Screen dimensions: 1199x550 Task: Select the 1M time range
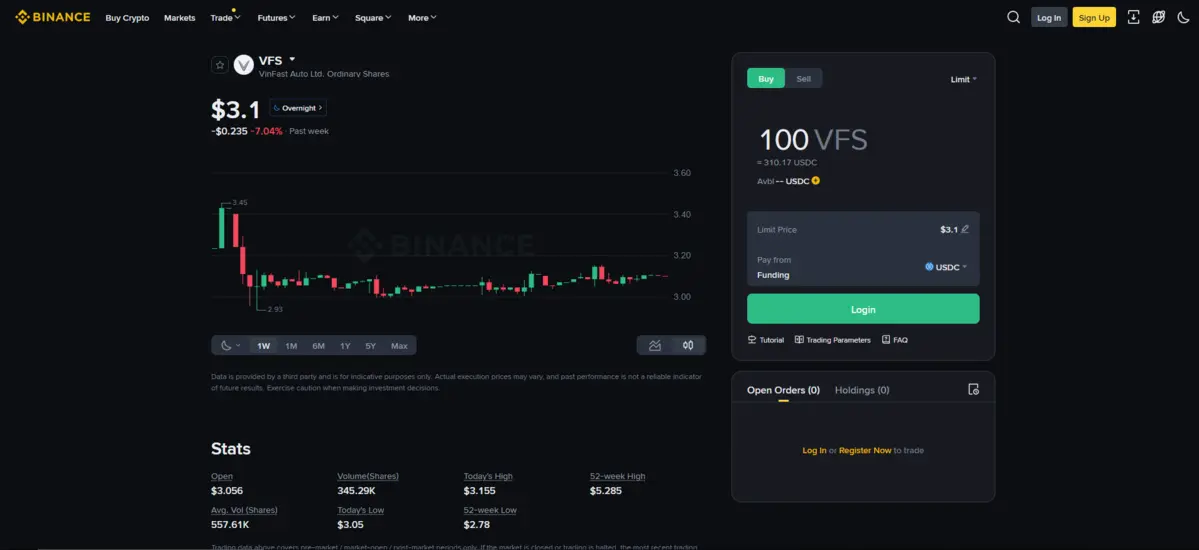click(x=291, y=346)
